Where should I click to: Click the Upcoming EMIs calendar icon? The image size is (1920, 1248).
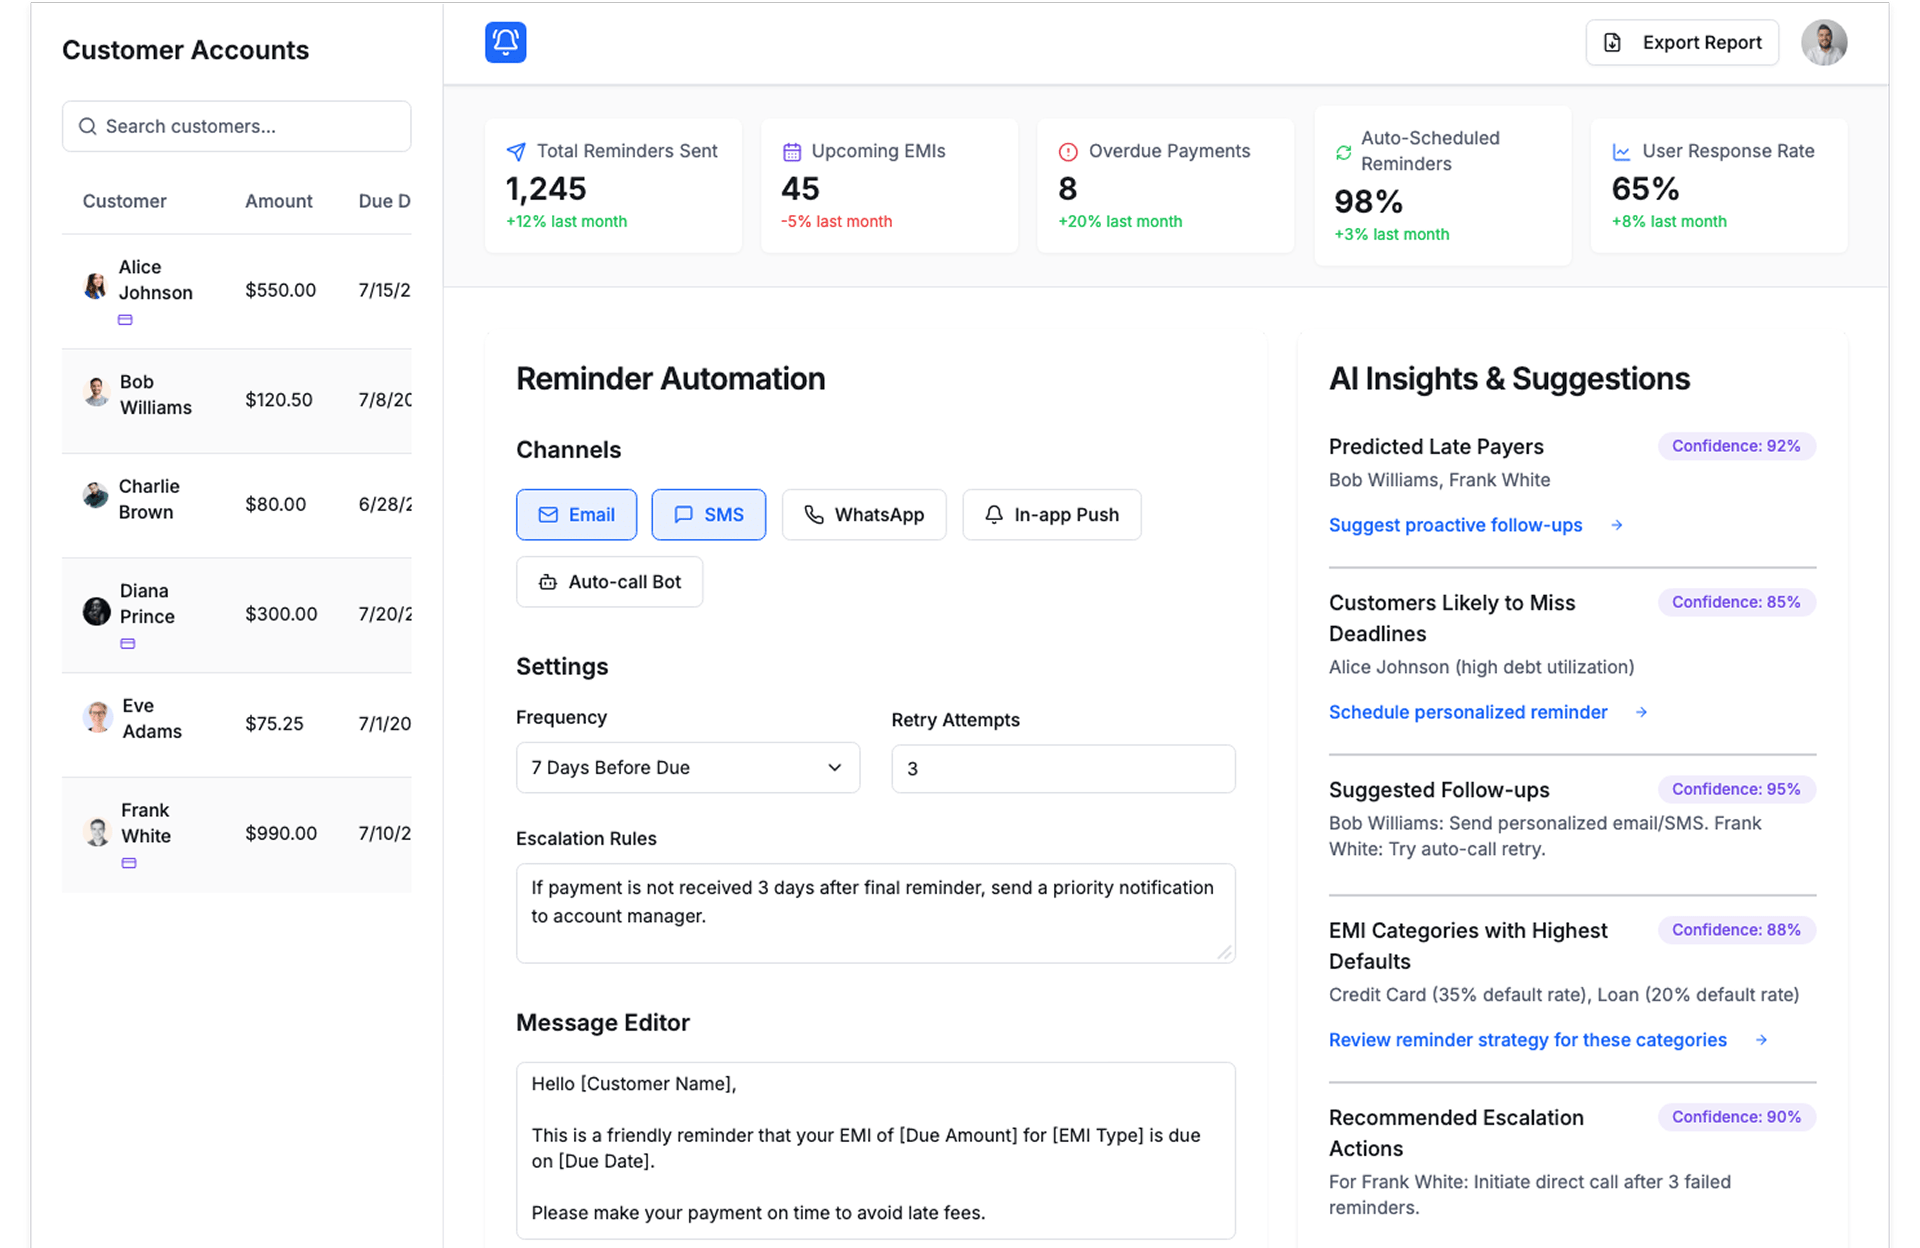click(x=791, y=152)
